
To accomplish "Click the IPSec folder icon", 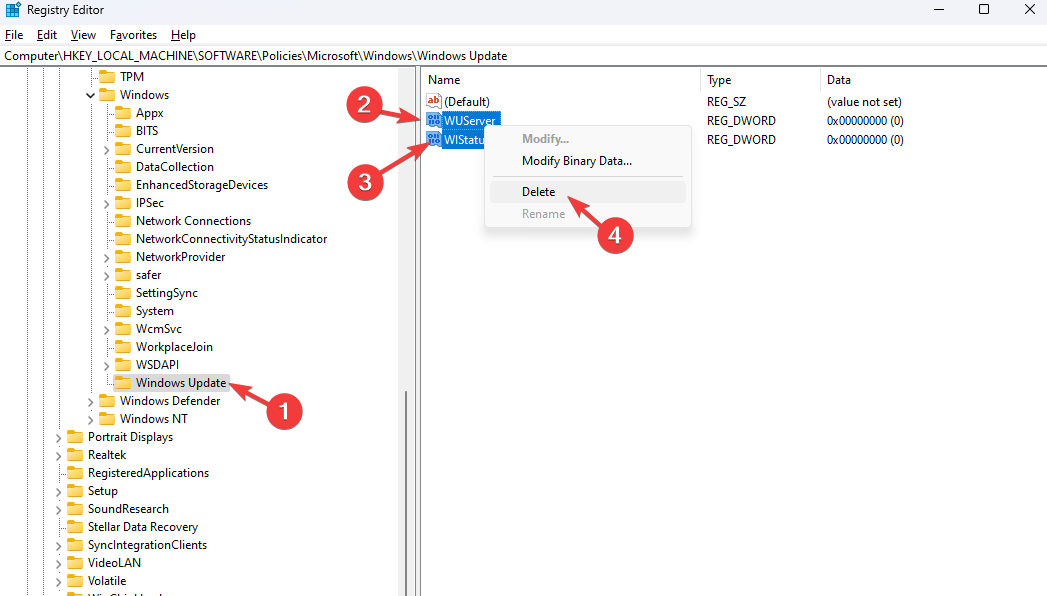I will point(123,203).
